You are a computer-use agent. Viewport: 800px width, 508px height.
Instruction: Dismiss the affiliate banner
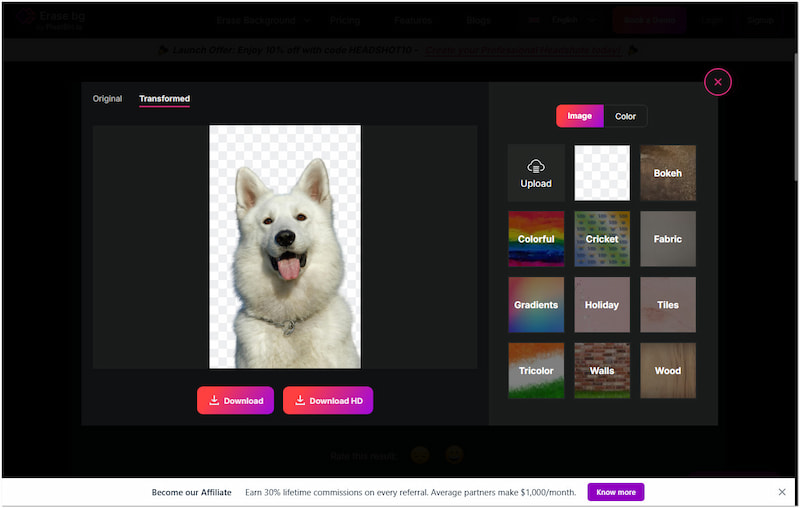(782, 492)
